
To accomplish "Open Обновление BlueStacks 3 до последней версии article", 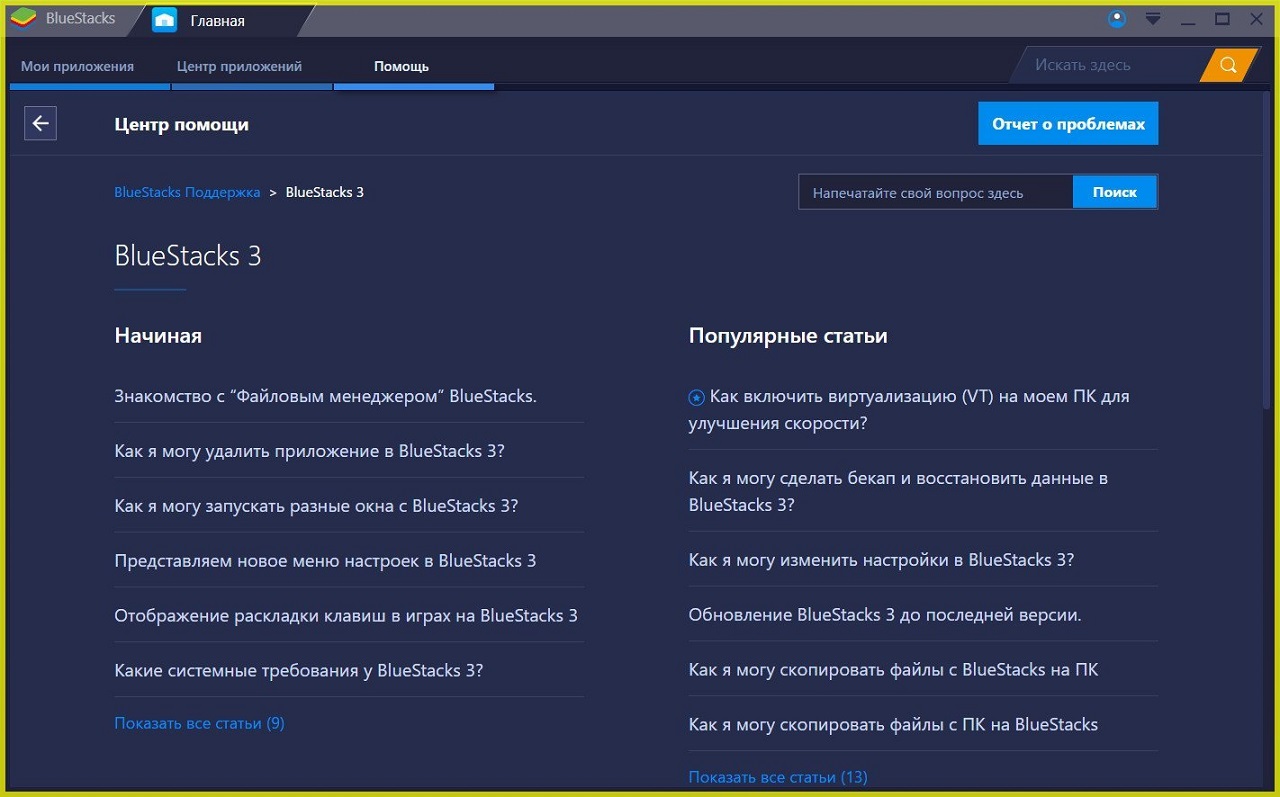I will tap(884, 615).
